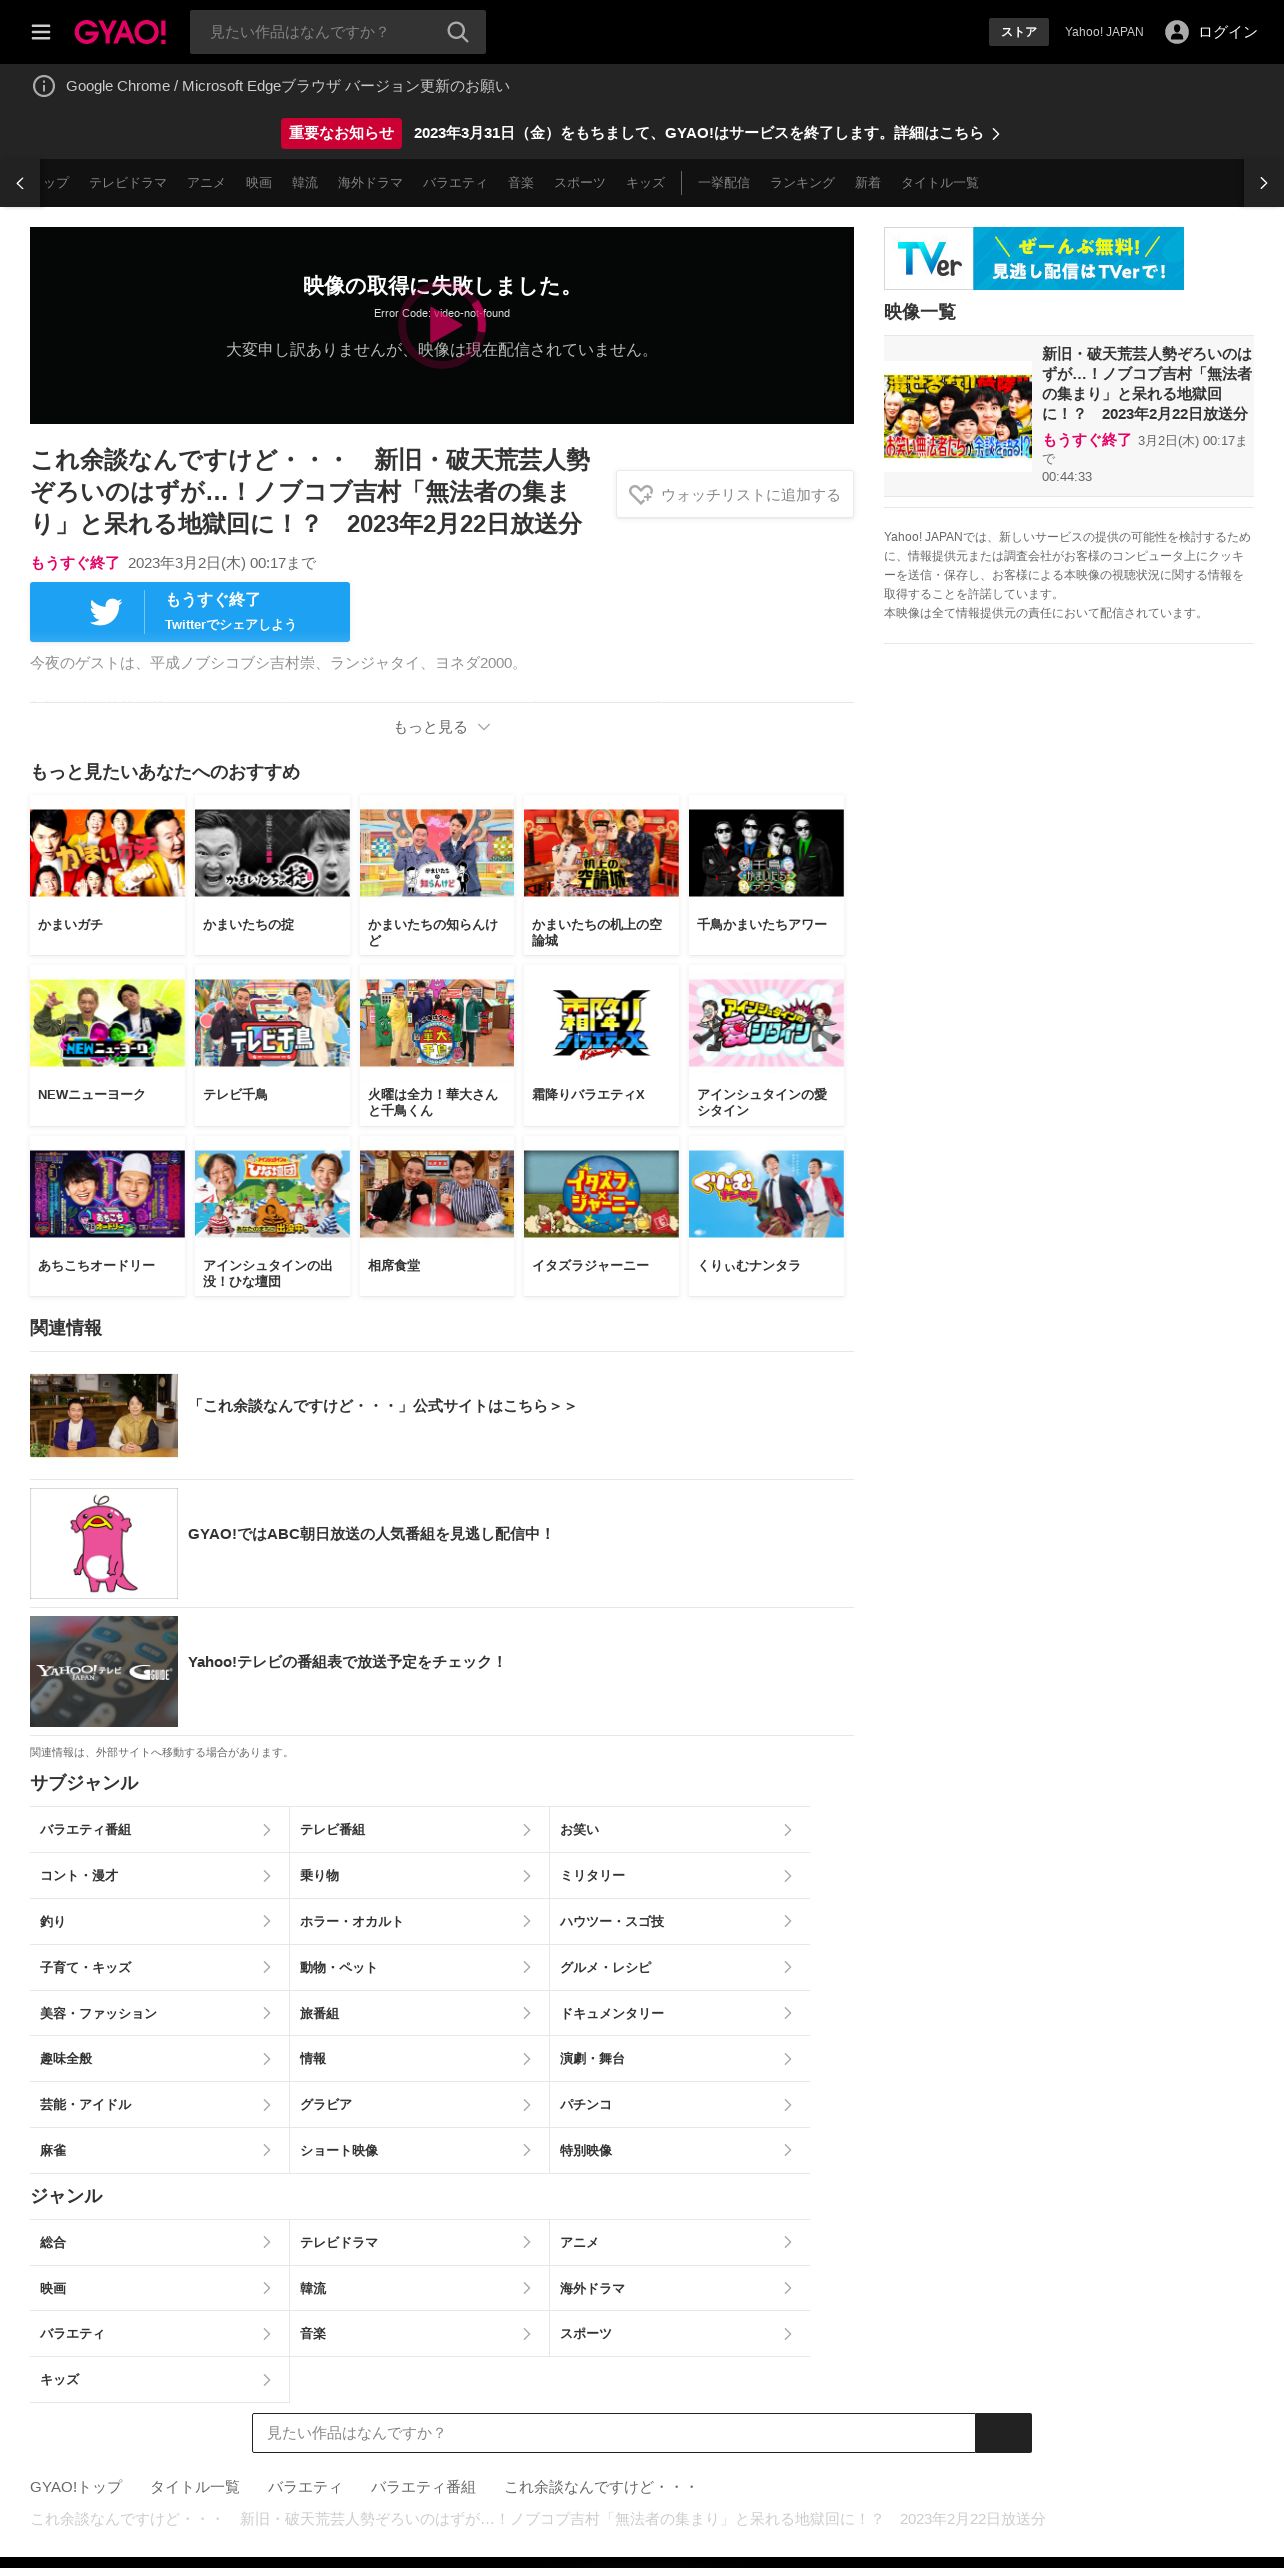Open Chrome/Edge browser update notice link
The height and width of the screenshot is (2568, 1284).
click(288, 86)
